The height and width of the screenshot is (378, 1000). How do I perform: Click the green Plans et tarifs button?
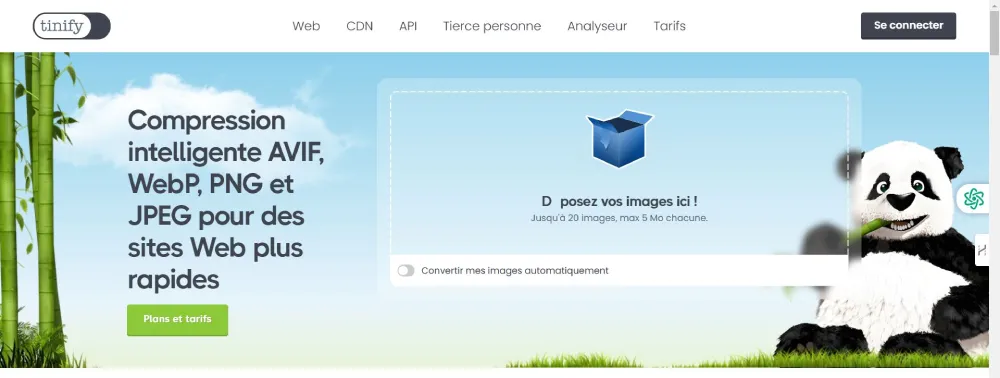click(x=177, y=320)
